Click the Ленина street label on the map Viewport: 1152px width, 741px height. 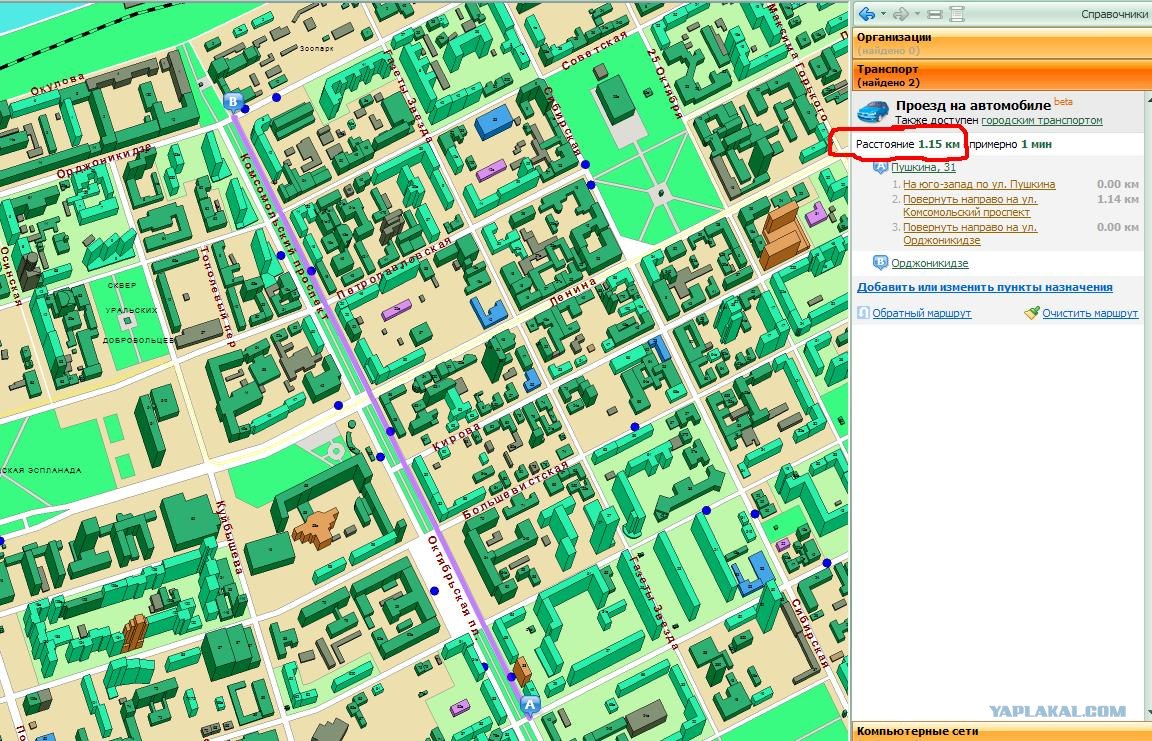pos(573,293)
